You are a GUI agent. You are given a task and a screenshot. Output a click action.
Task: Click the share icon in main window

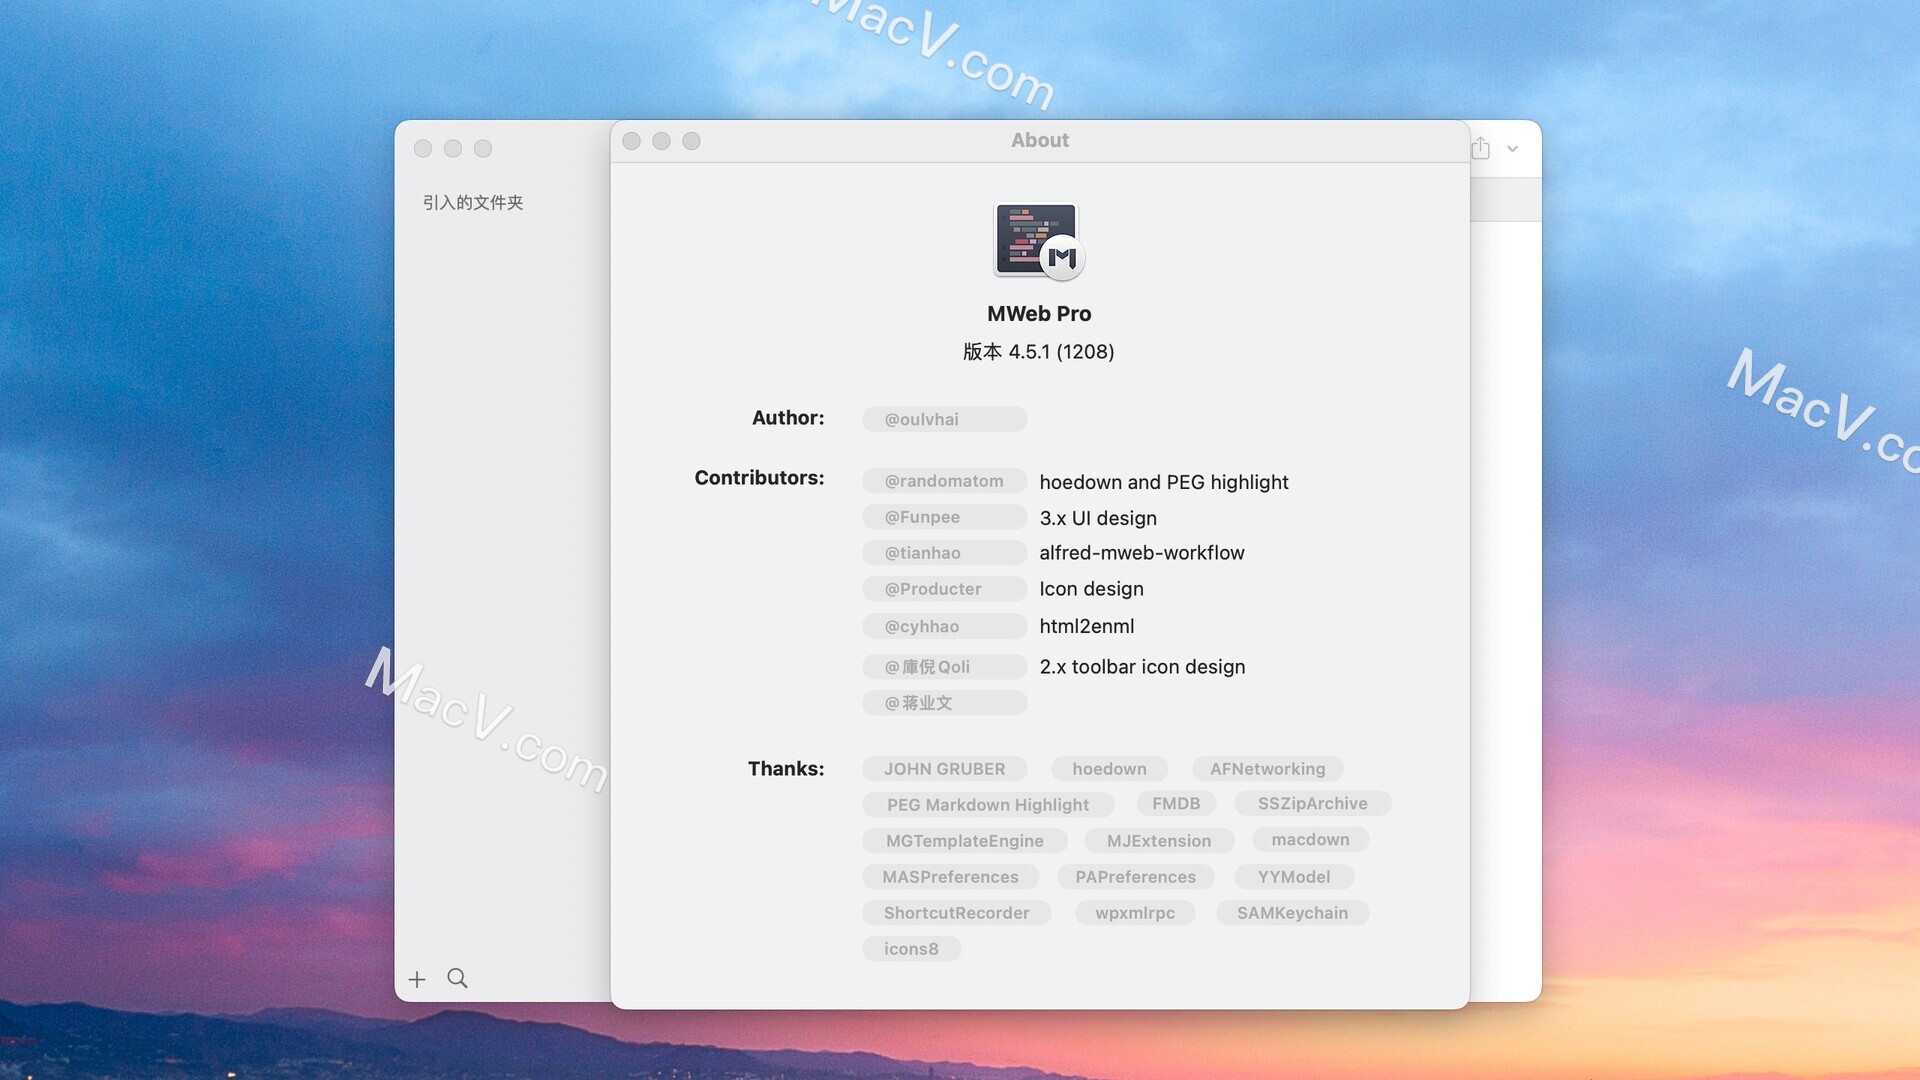[1481, 148]
